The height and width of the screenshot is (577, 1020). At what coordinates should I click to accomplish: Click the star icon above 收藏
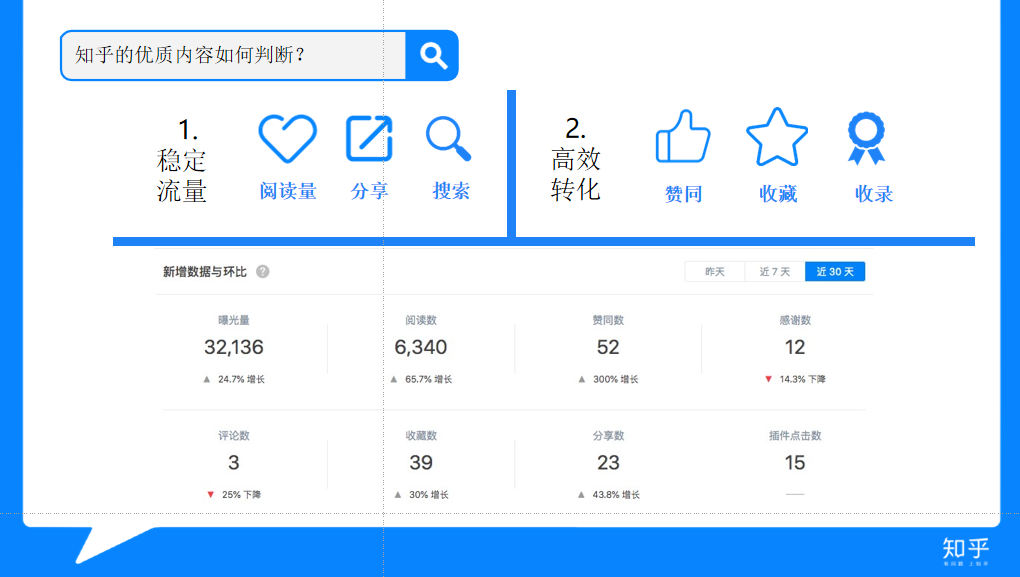(777, 137)
